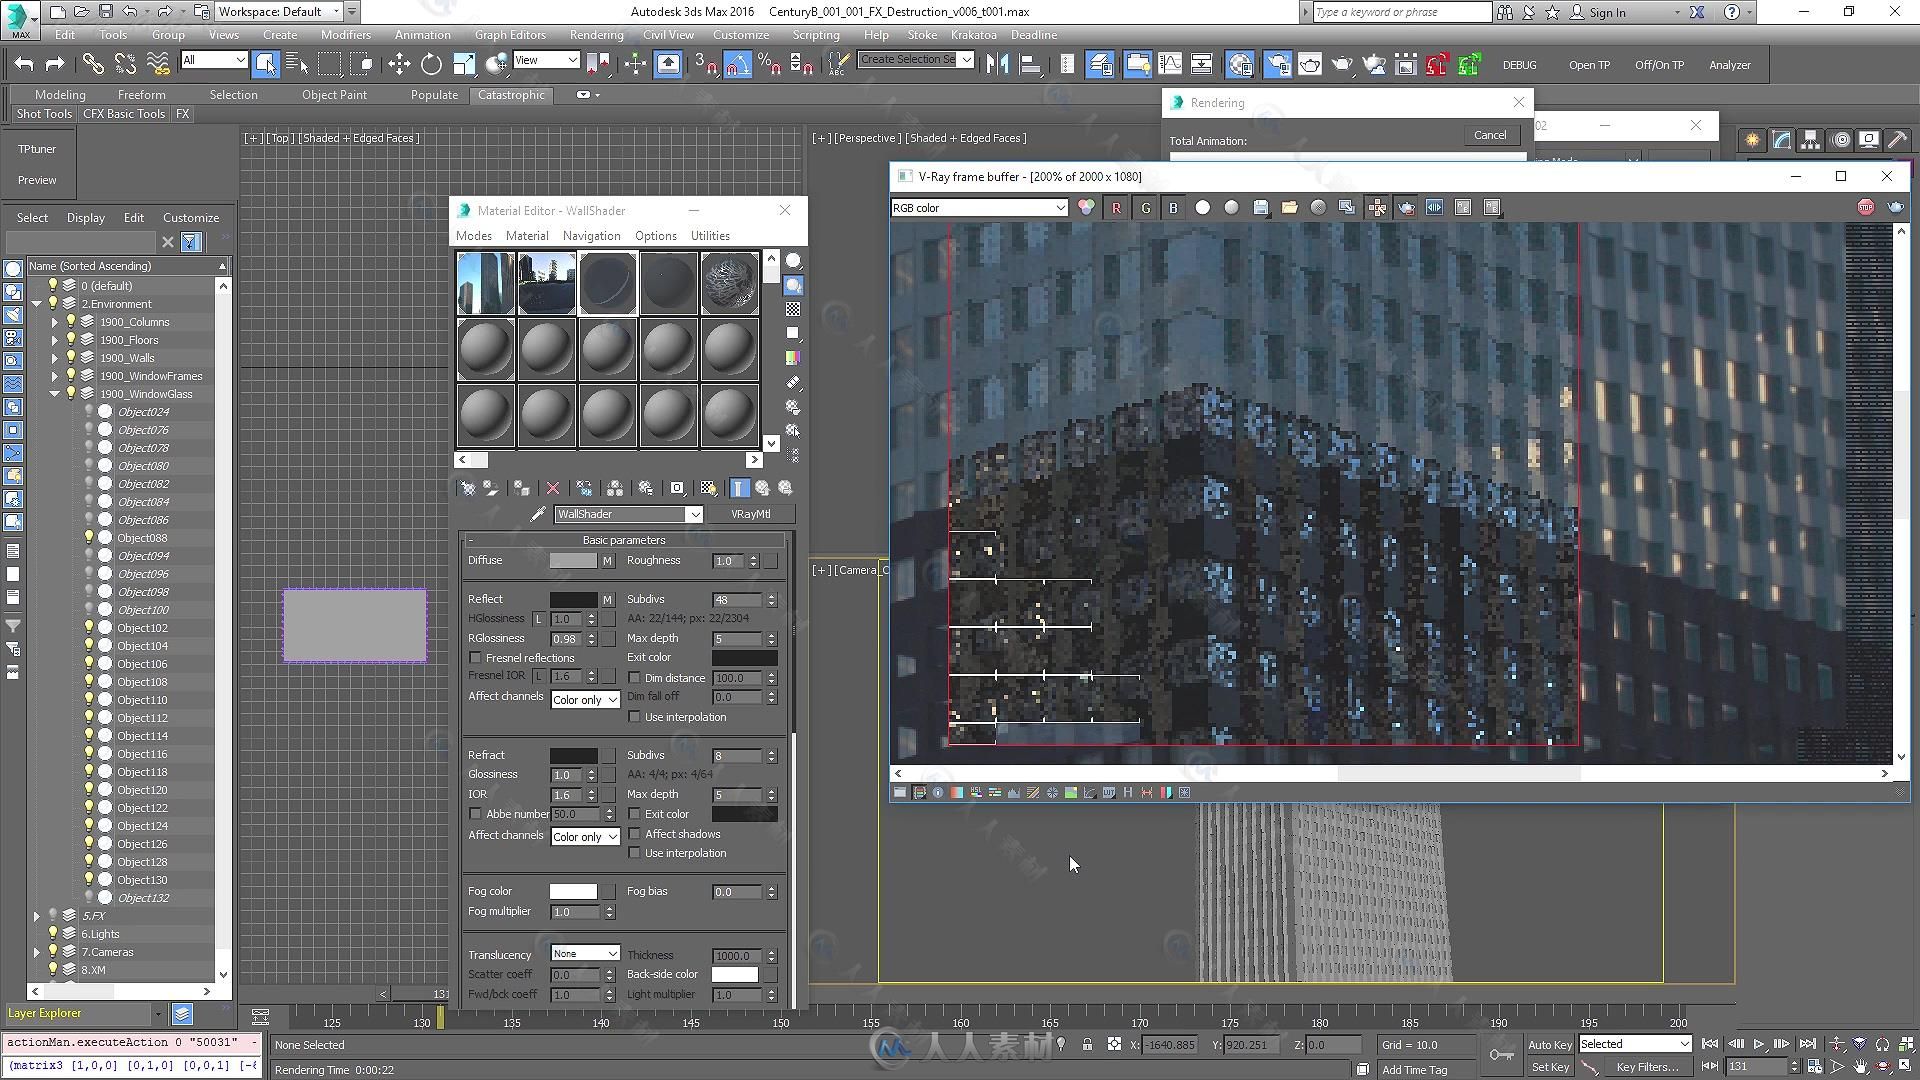Open the Translucency type dropdown in material editor
Image resolution: width=1920 pixels, height=1080 pixels.
583,953
